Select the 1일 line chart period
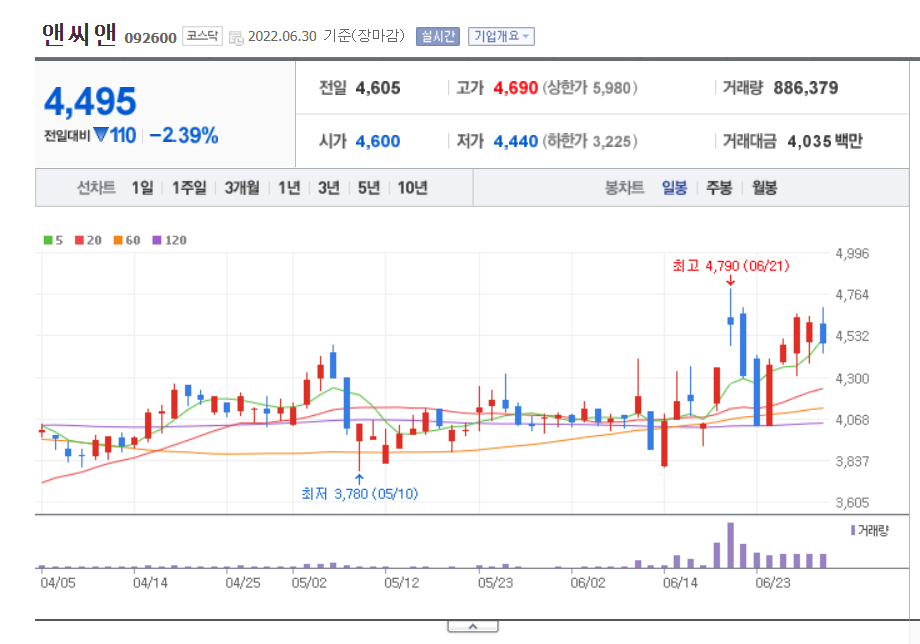 pos(143,188)
